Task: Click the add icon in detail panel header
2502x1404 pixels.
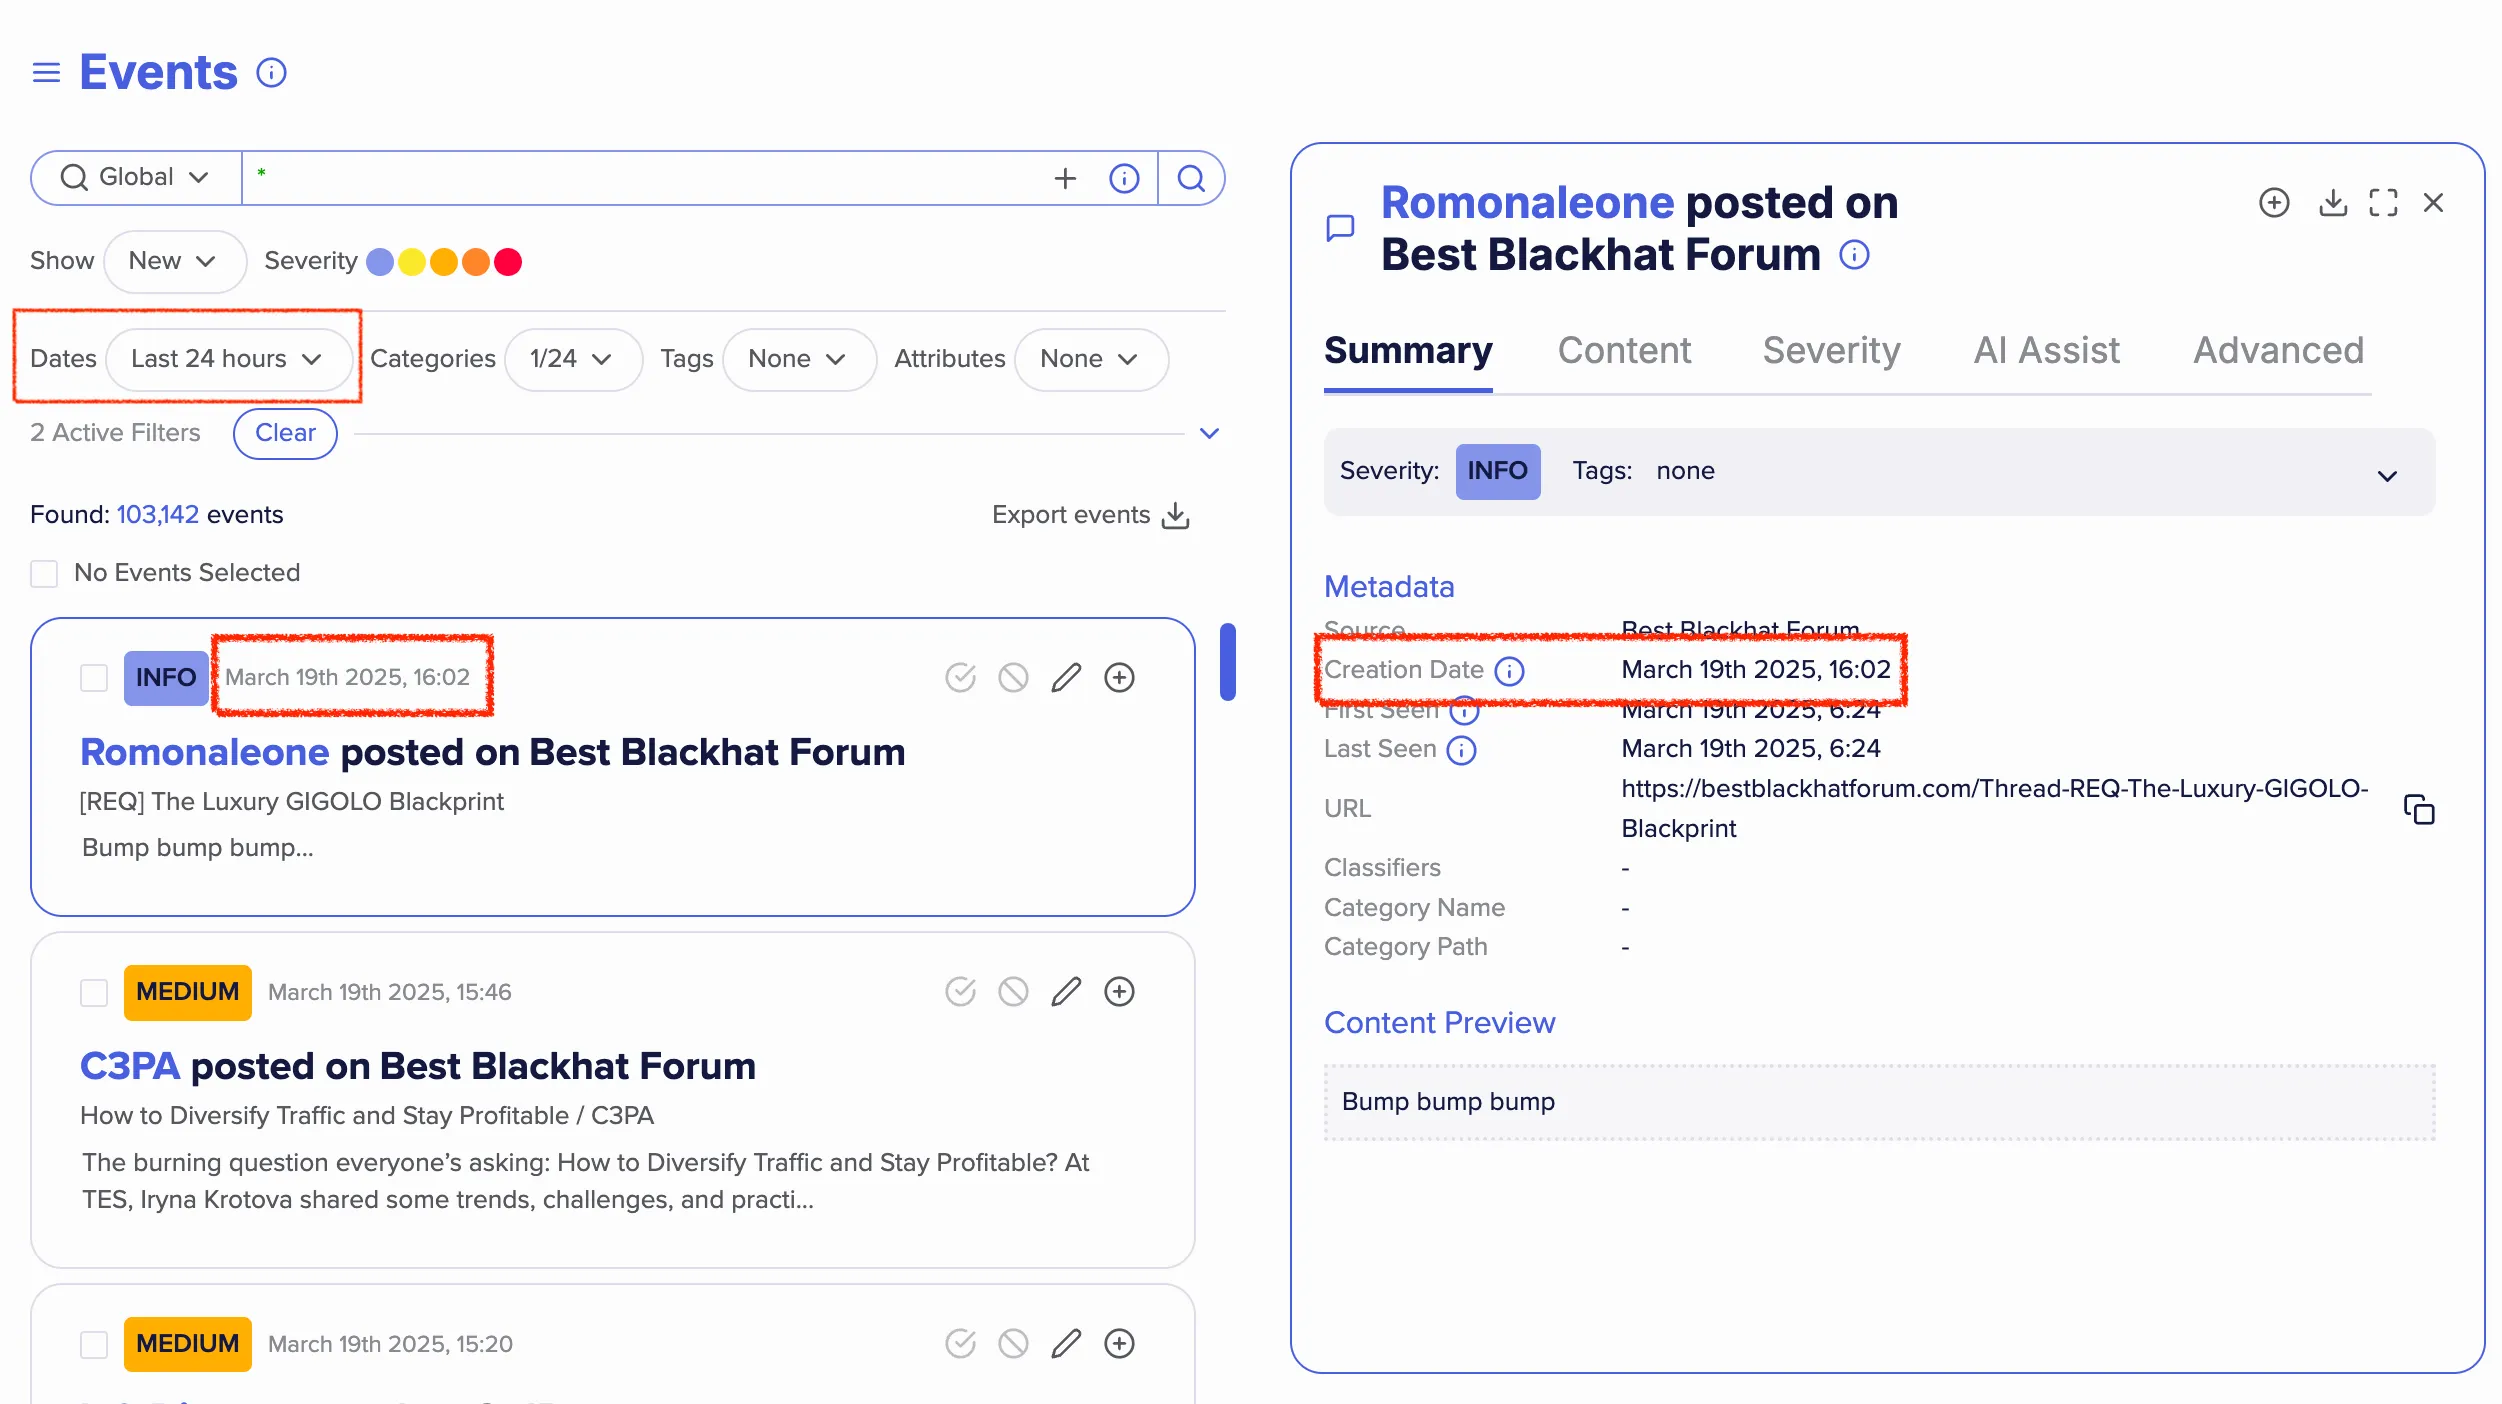Action: 2274,203
